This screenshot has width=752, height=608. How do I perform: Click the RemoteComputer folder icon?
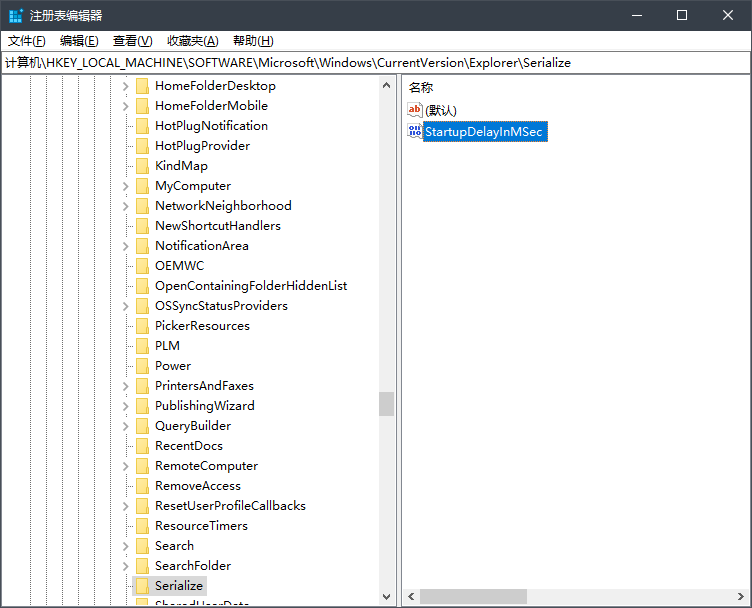pos(142,466)
